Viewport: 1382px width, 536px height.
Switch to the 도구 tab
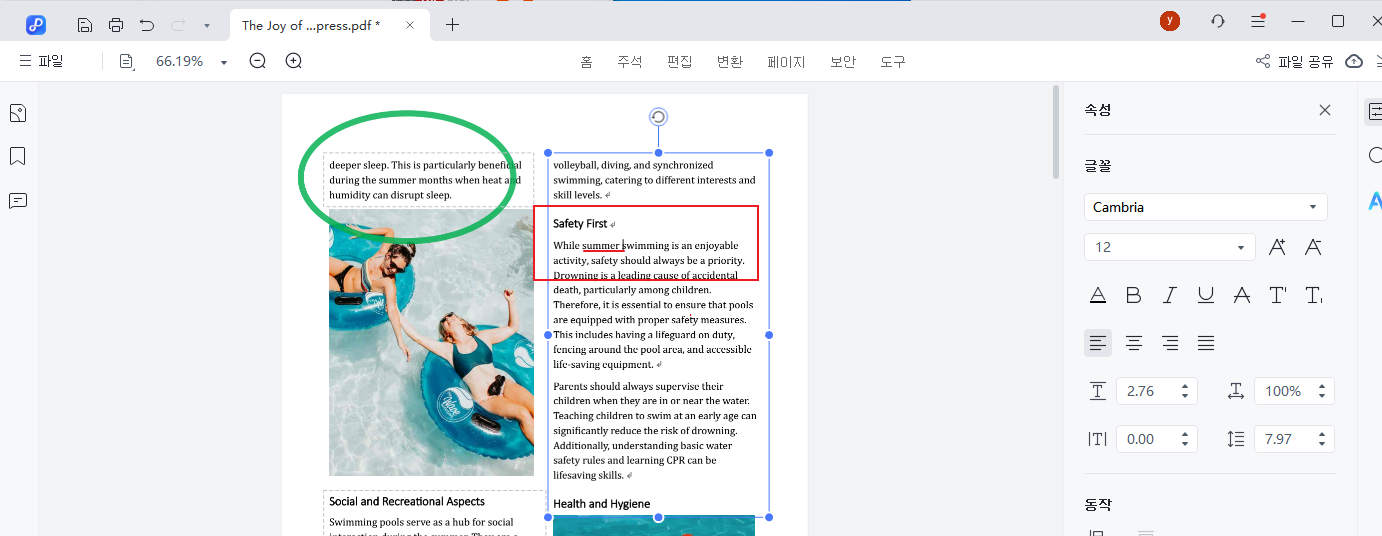point(893,62)
